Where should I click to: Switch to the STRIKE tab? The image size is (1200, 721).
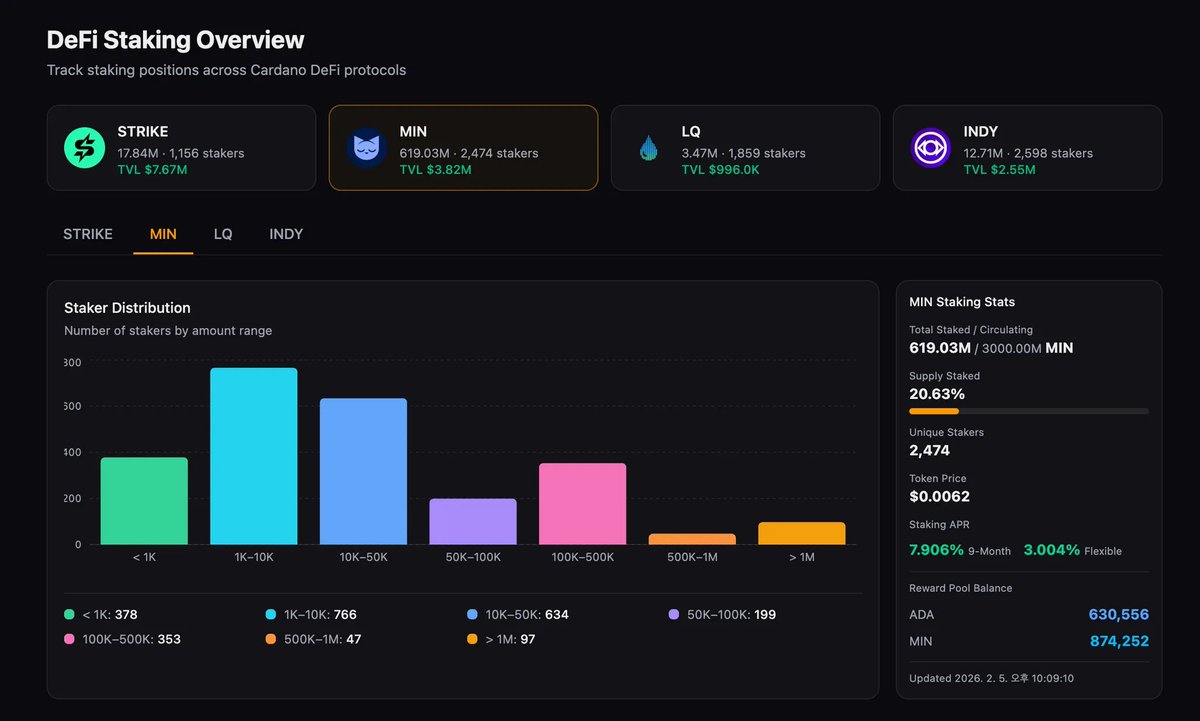87,234
